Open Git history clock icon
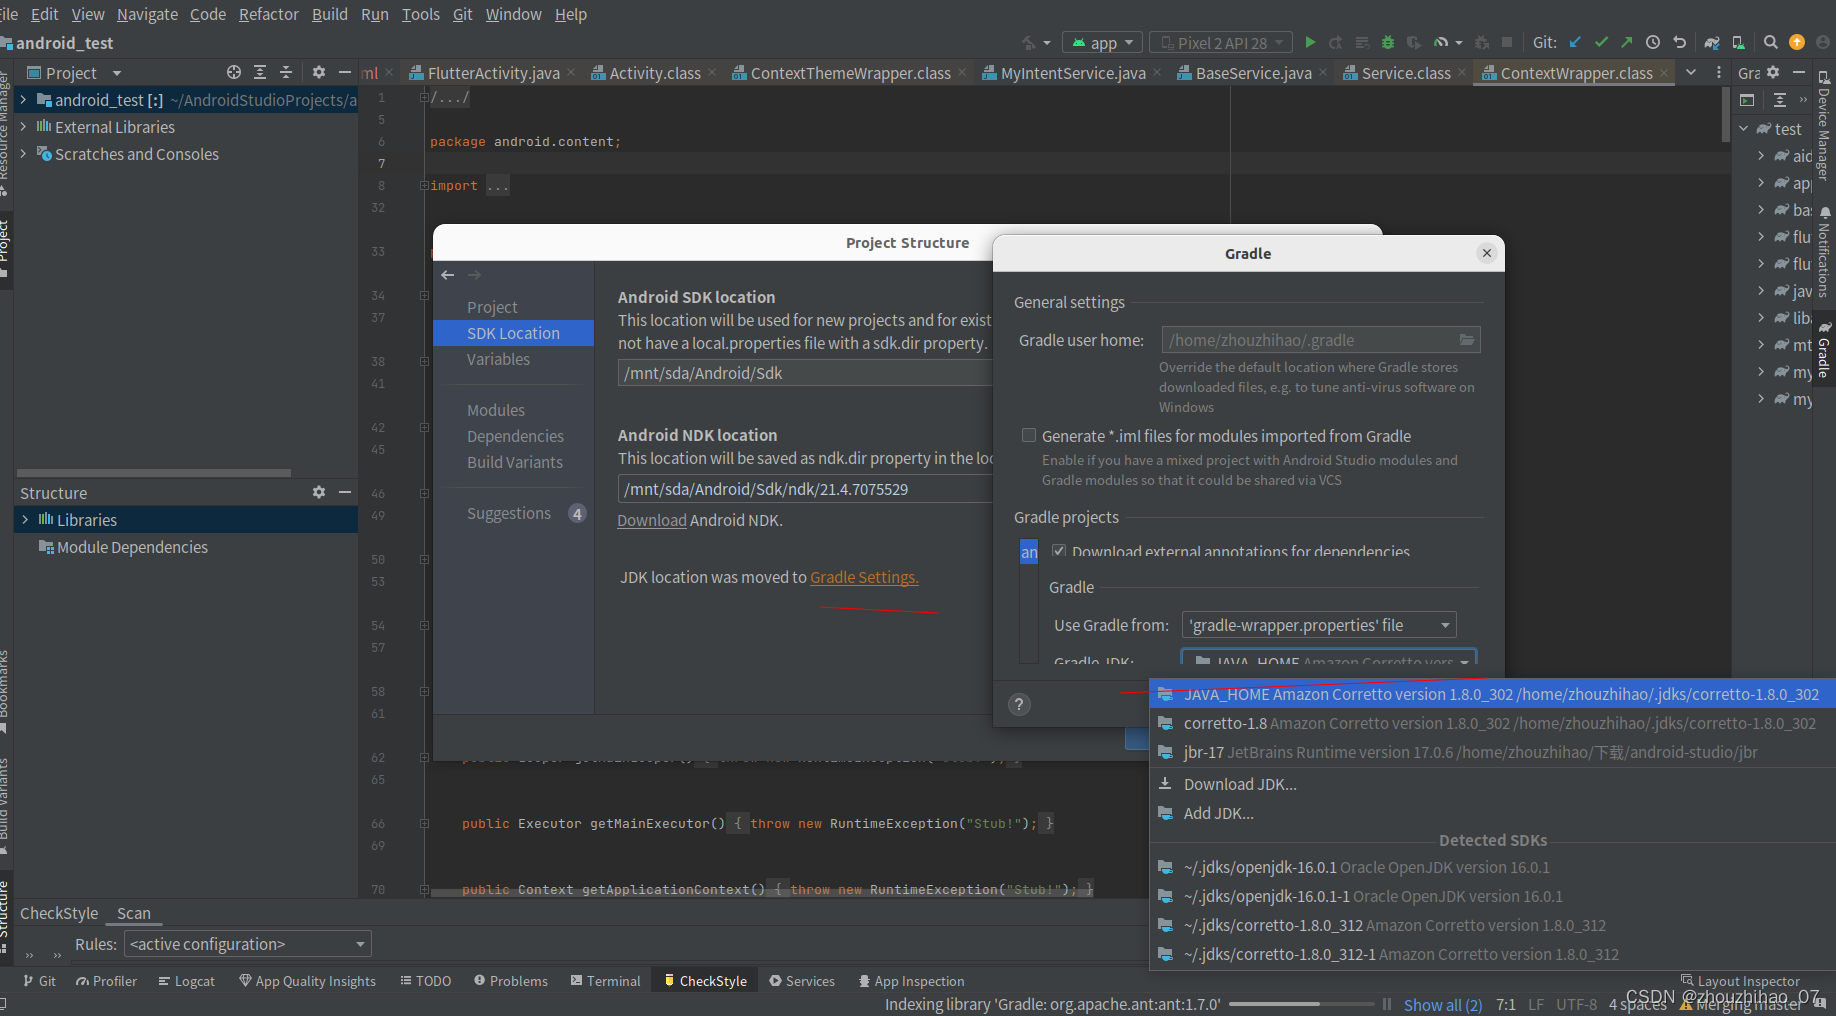This screenshot has width=1836, height=1016. [x=1653, y=43]
